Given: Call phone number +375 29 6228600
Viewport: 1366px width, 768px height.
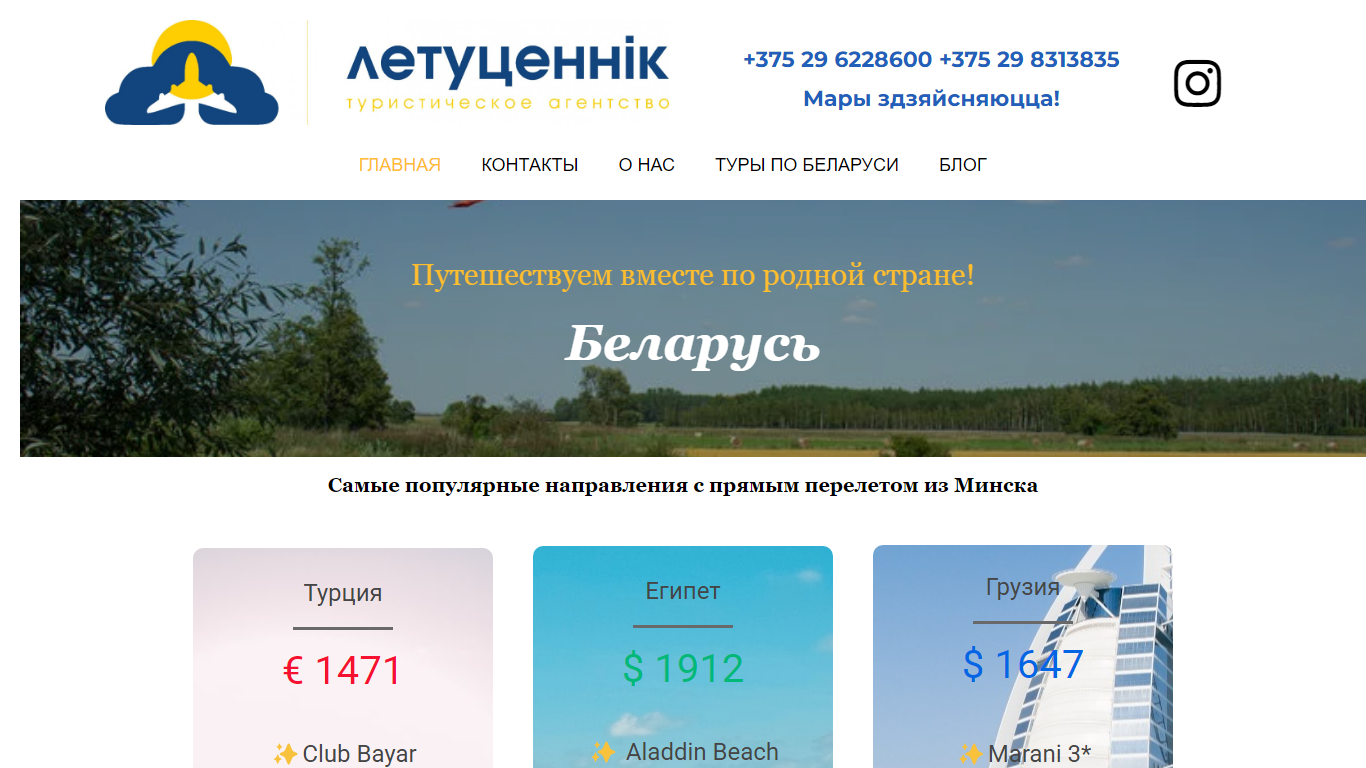Looking at the screenshot, I should pos(838,60).
